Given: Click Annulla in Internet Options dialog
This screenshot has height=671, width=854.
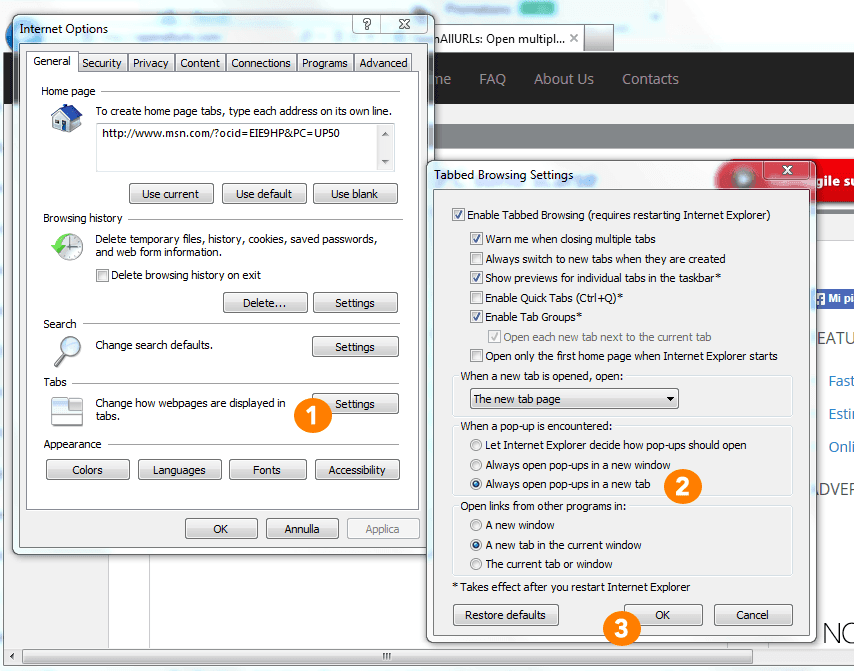Looking at the screenshot, I should pyautogui.click(x=302, y=528).
